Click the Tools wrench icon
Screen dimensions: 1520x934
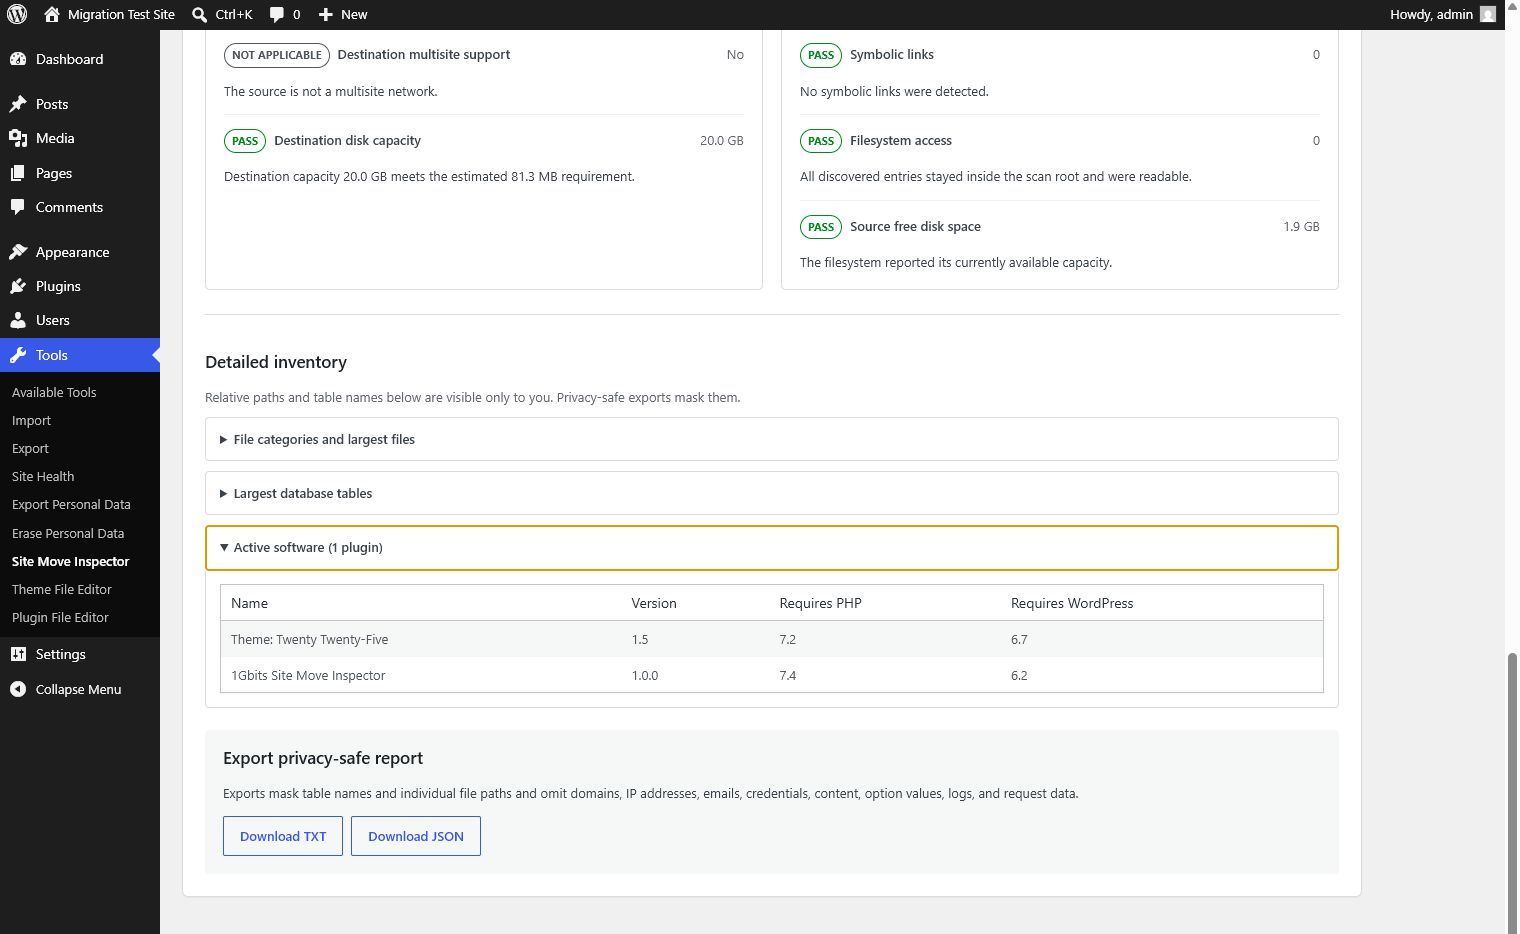pos(18,355)
